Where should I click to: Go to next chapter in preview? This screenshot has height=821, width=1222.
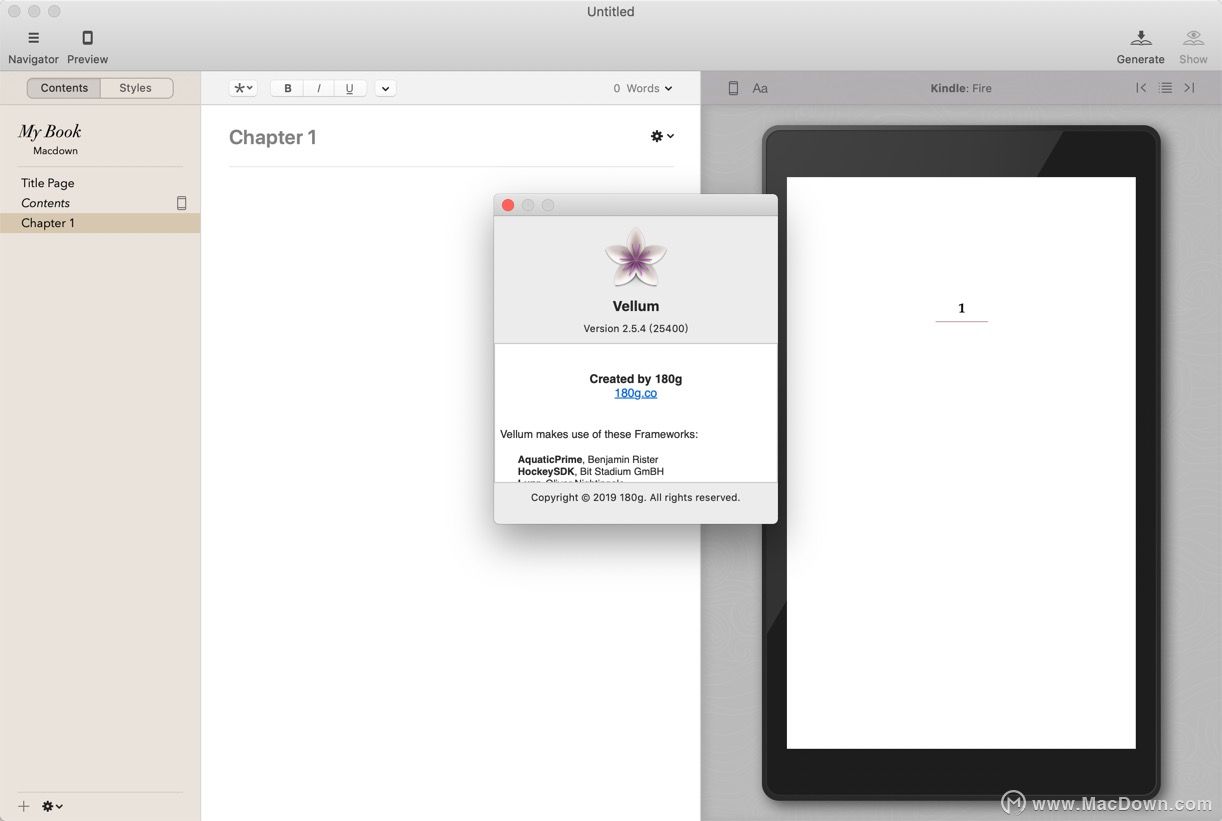[x=1189, y=88]
